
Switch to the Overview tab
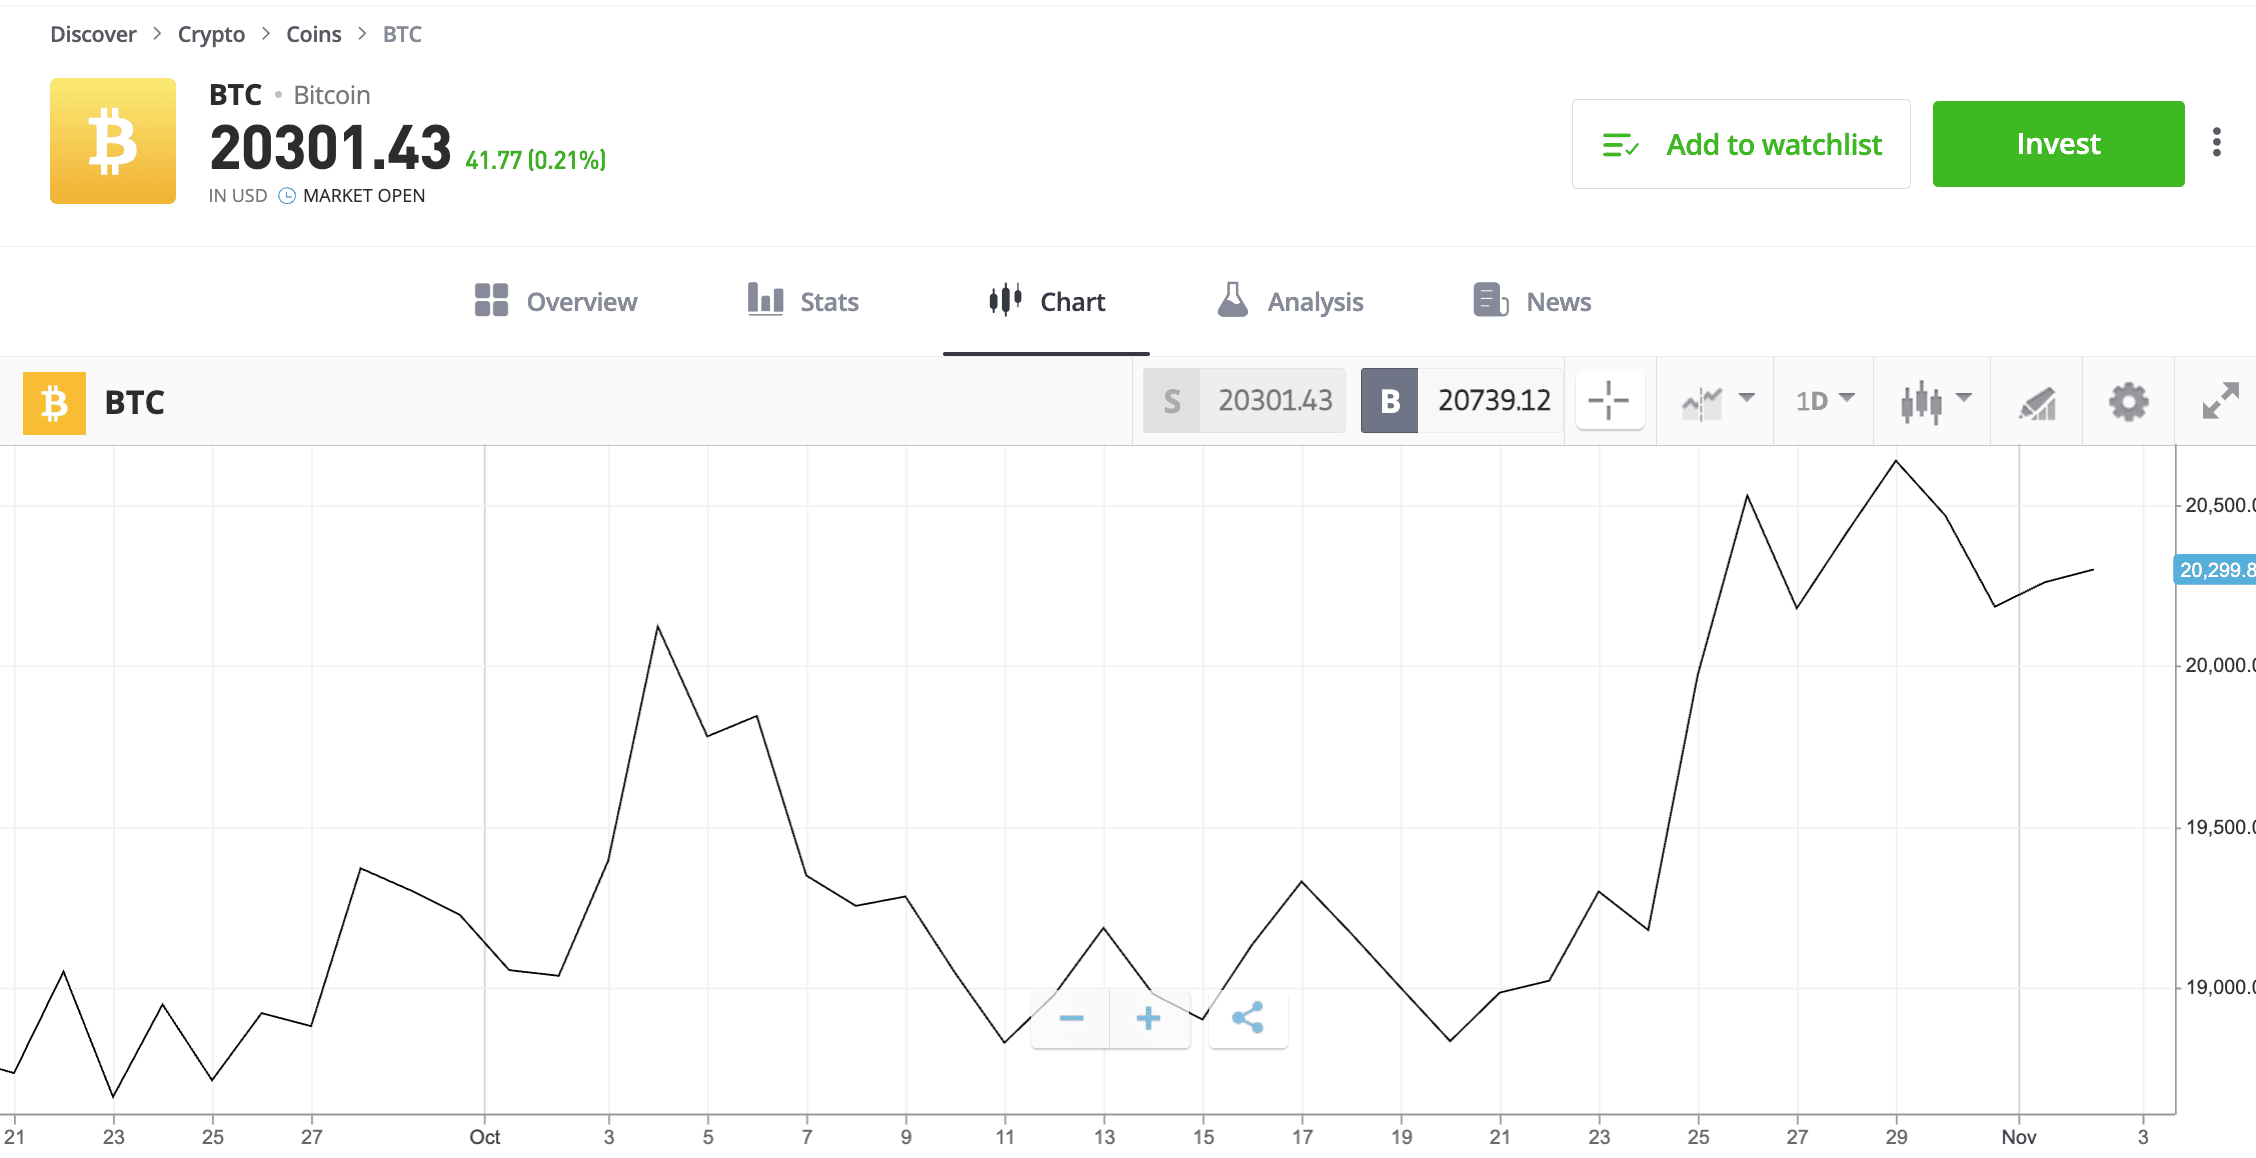555,301
